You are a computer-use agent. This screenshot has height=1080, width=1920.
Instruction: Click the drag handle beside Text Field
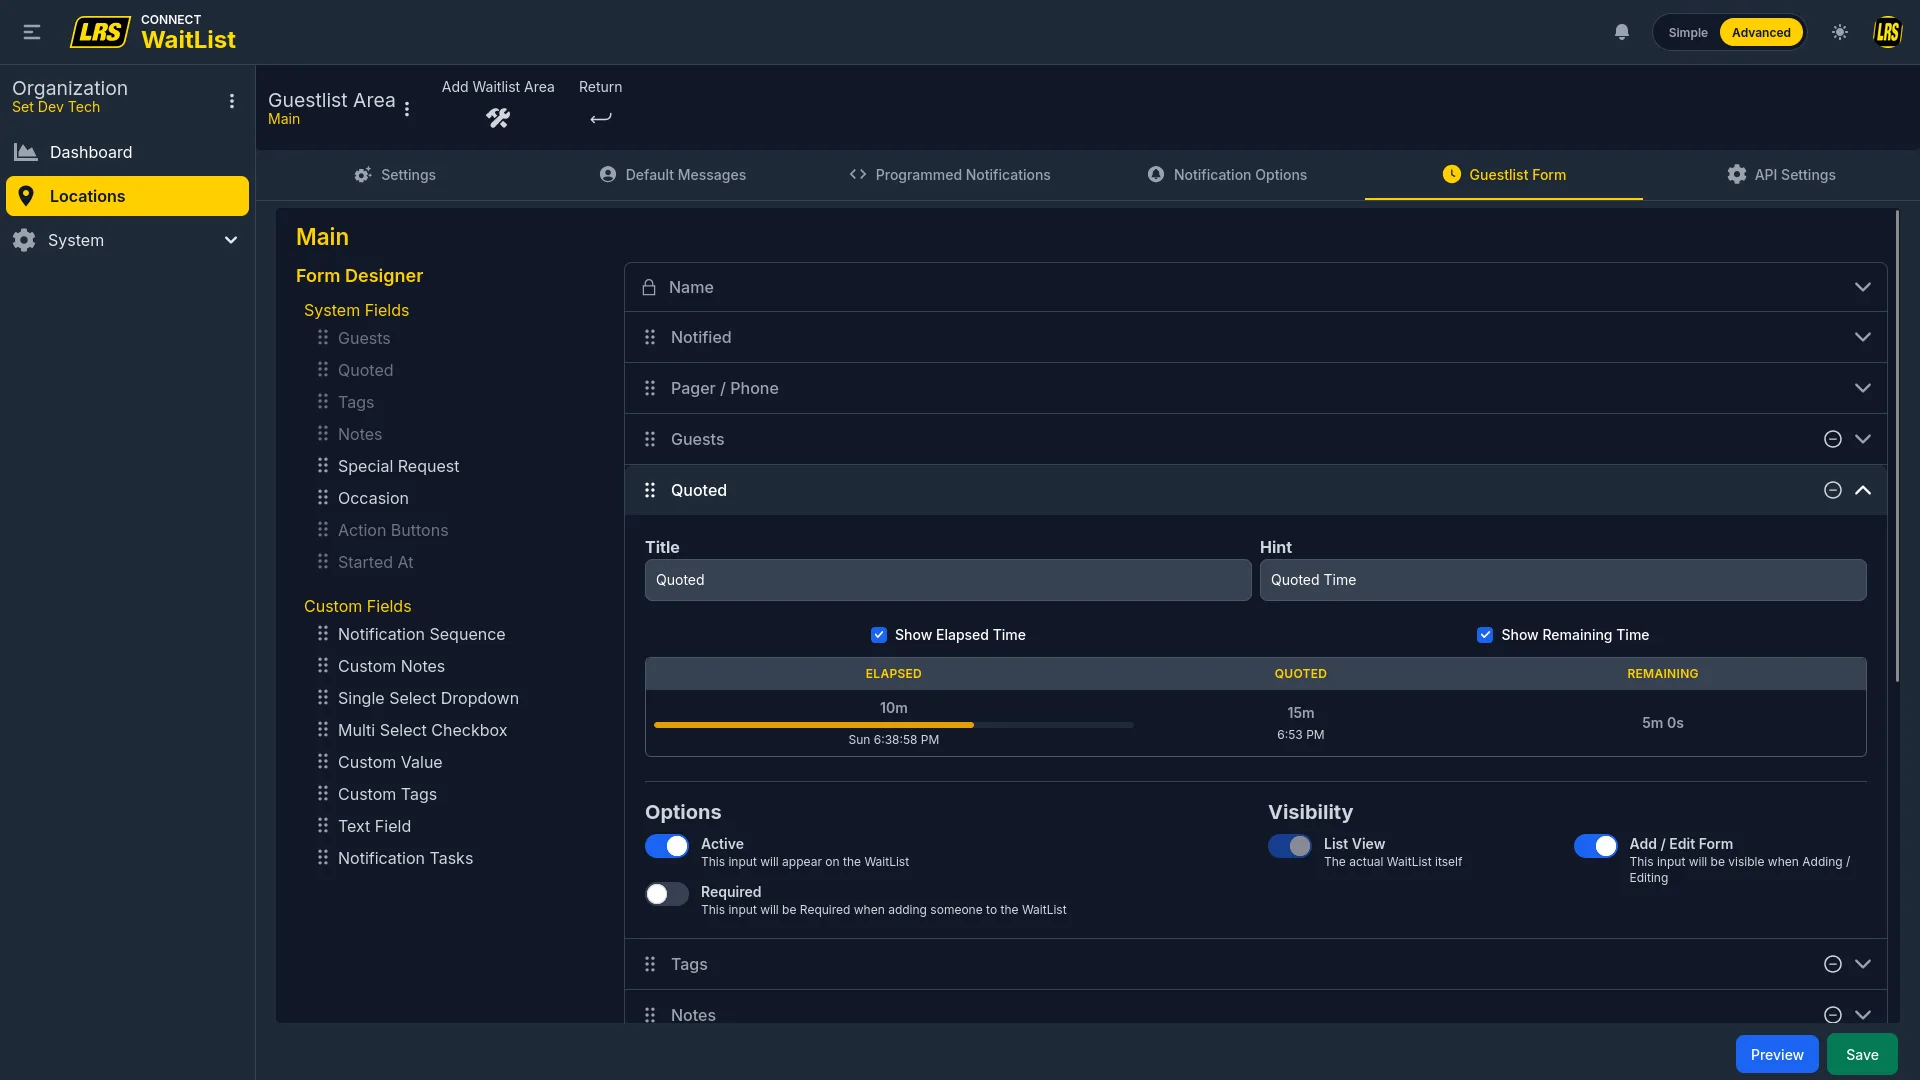[323, 825]
